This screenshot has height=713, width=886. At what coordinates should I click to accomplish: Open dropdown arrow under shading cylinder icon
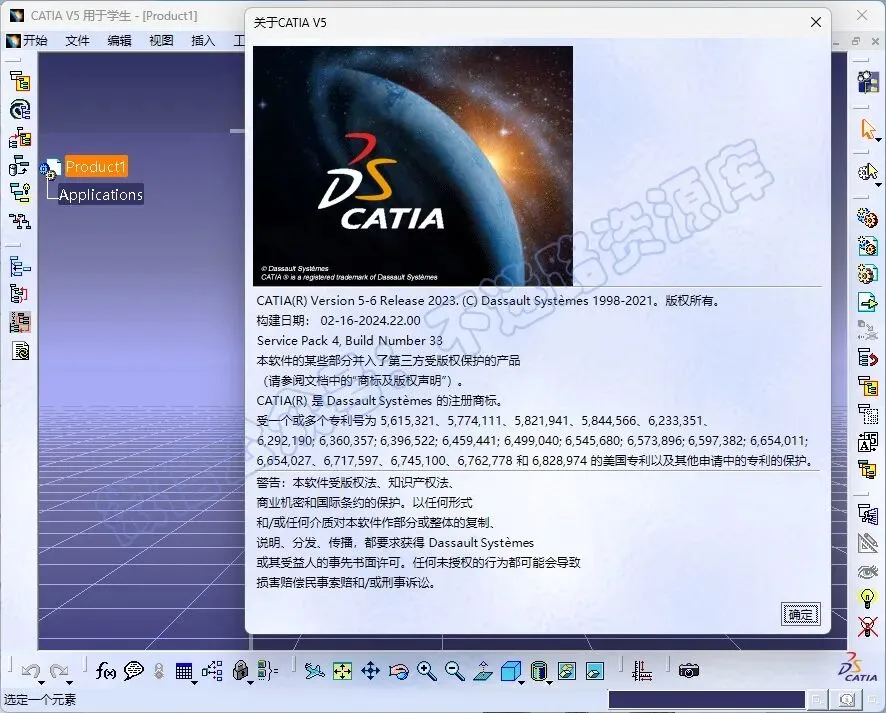pos(549,683)
